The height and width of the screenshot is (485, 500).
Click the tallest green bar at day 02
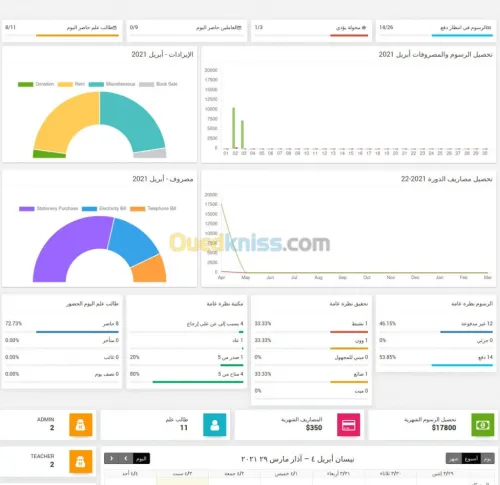(x=234, y=128)
